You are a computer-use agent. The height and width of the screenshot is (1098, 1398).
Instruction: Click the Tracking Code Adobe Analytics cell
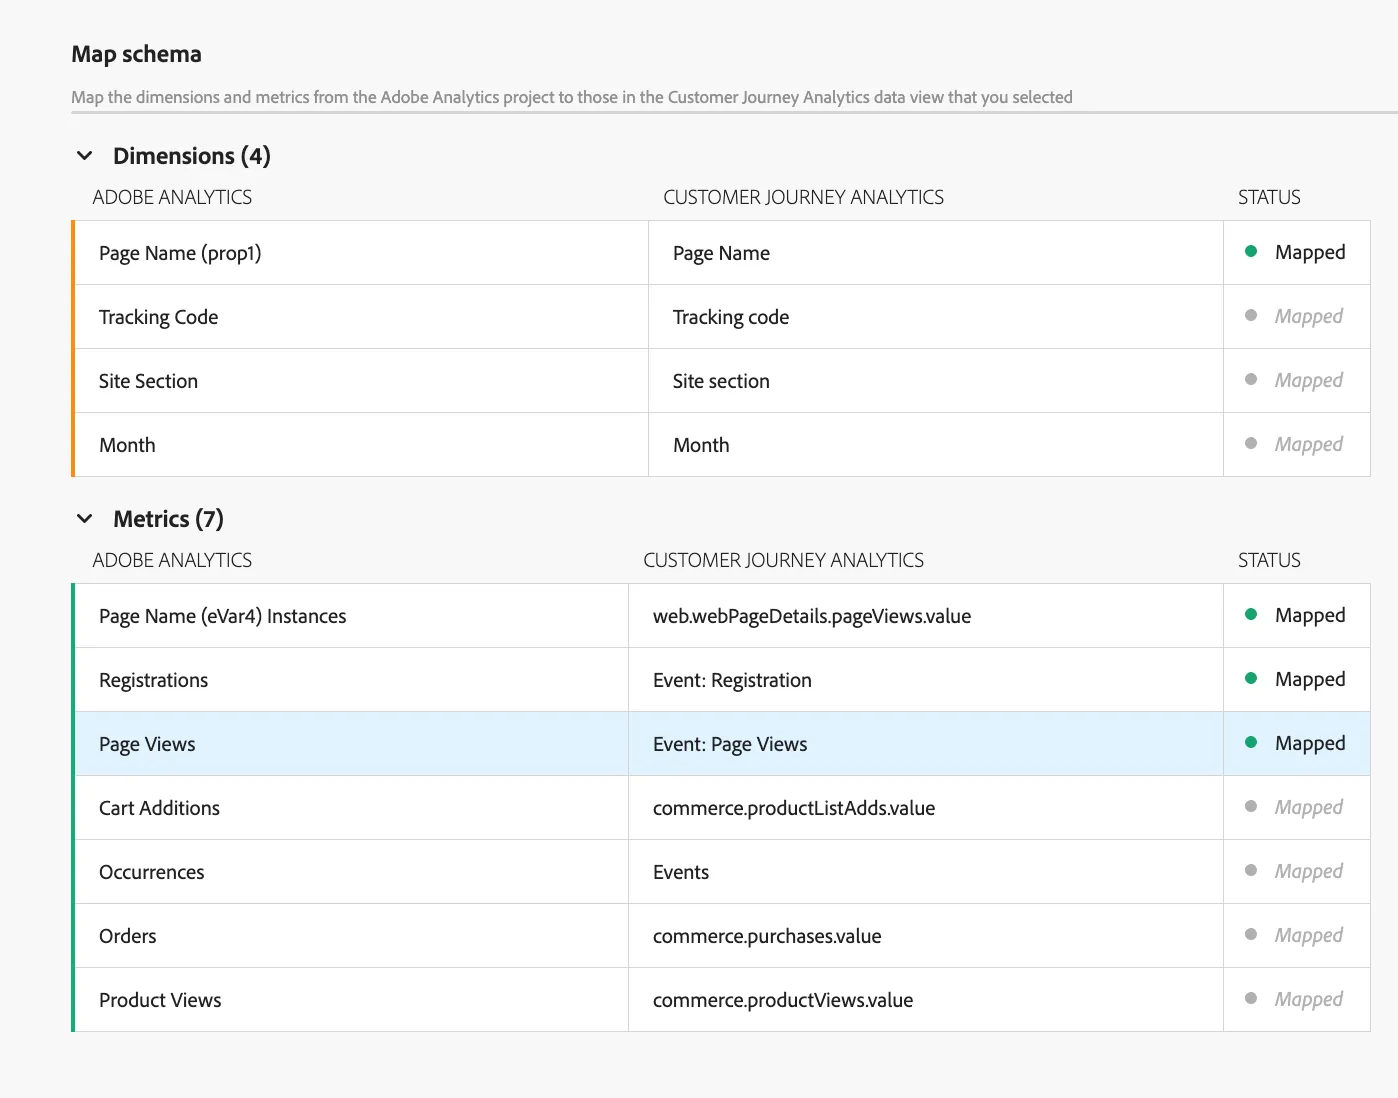[361, 317]
